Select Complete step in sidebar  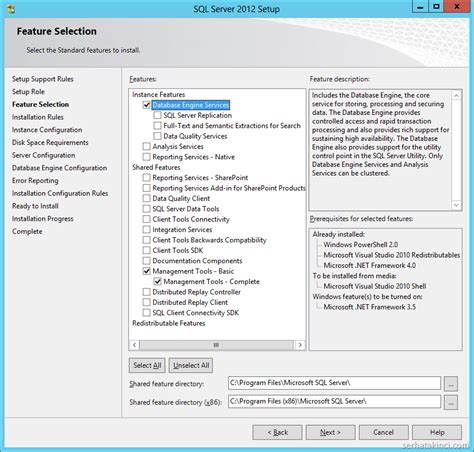point(27,231)
